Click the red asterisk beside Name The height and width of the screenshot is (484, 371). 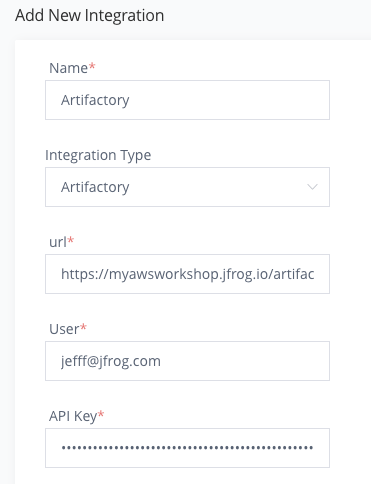[x=92, y=66]
